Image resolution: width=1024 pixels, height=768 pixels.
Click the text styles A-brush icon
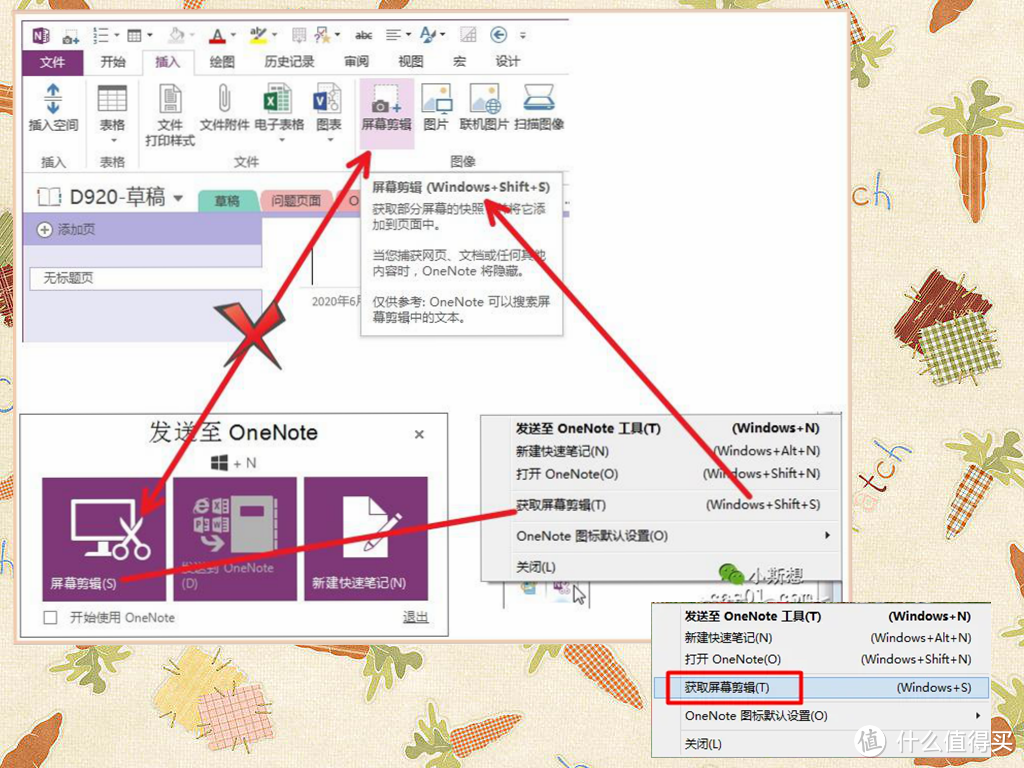[428, 35]
